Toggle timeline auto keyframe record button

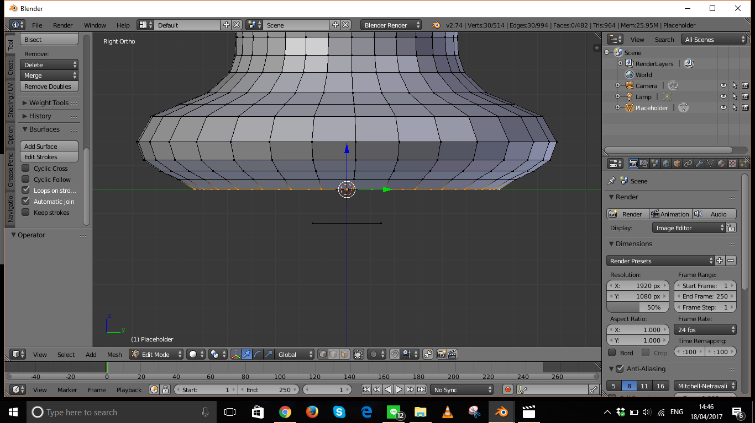coord(508,389)
